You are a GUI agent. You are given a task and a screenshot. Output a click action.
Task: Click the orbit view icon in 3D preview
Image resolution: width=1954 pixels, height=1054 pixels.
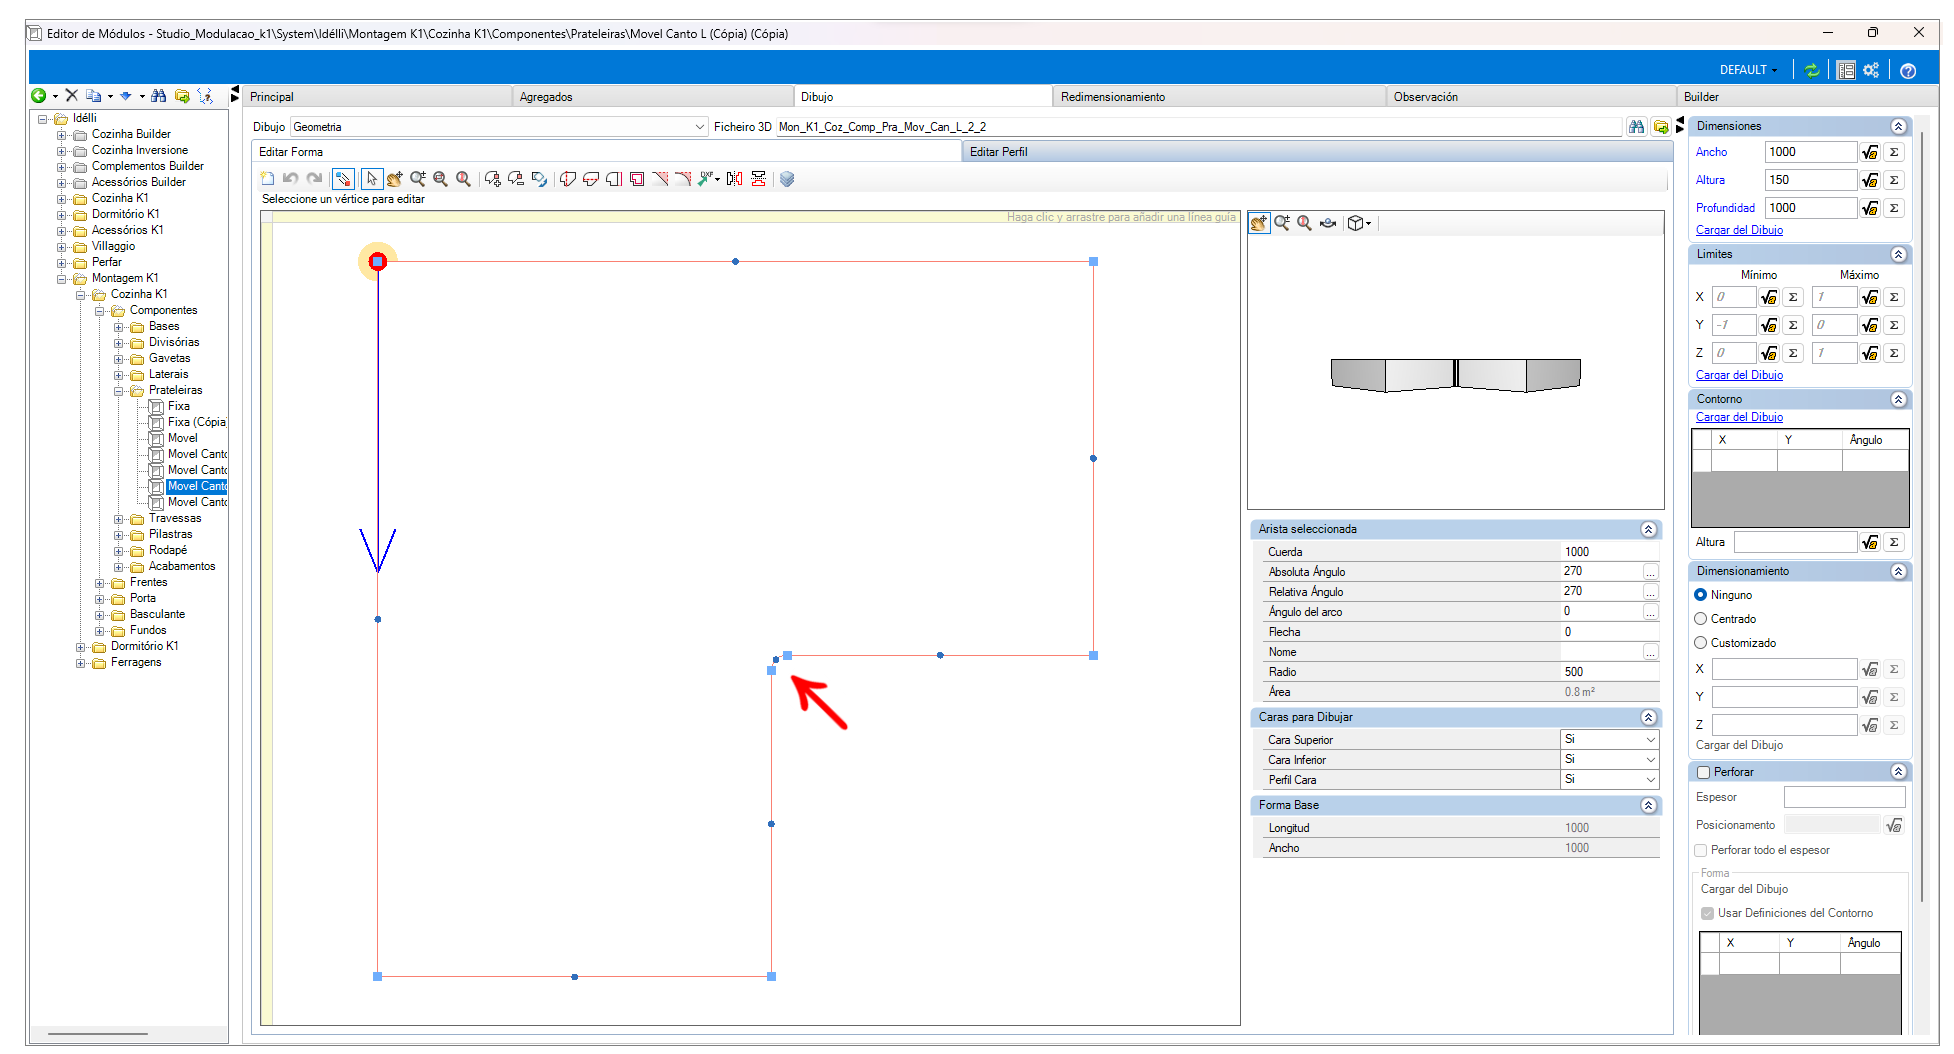click(x=1328, y=223)
